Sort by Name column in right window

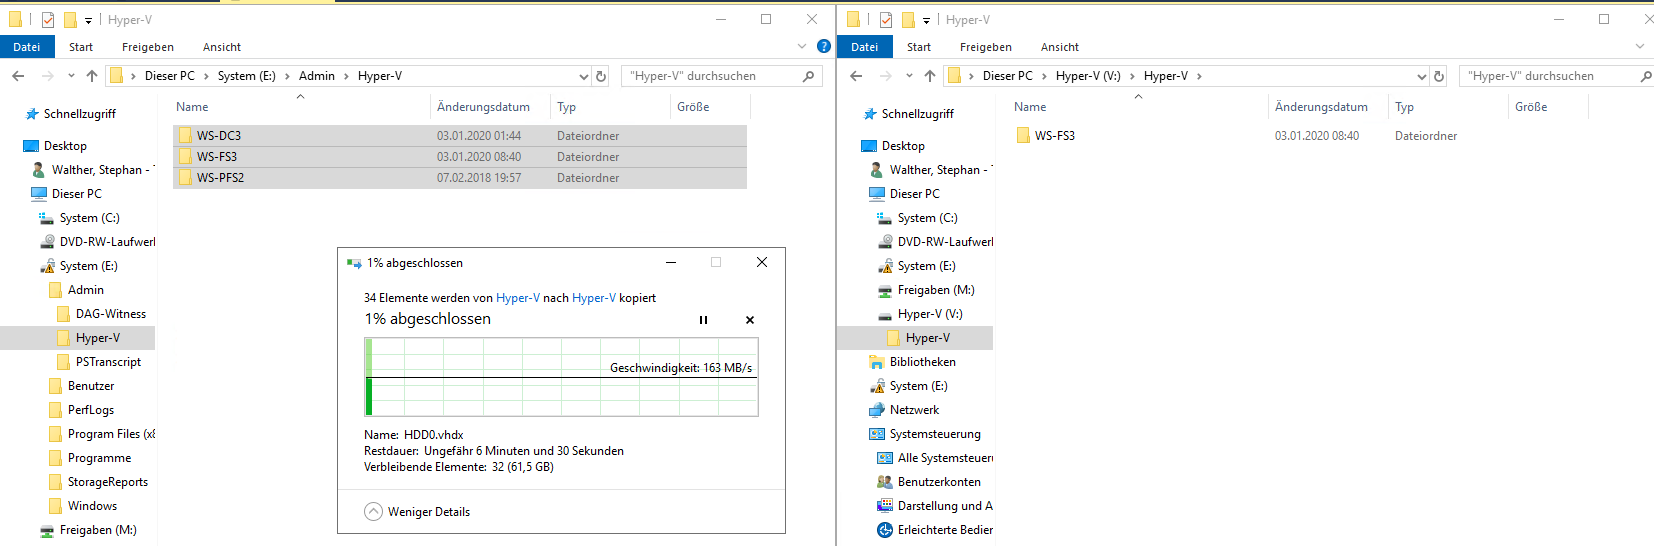pyautogui.click(x=1030, y=107)
